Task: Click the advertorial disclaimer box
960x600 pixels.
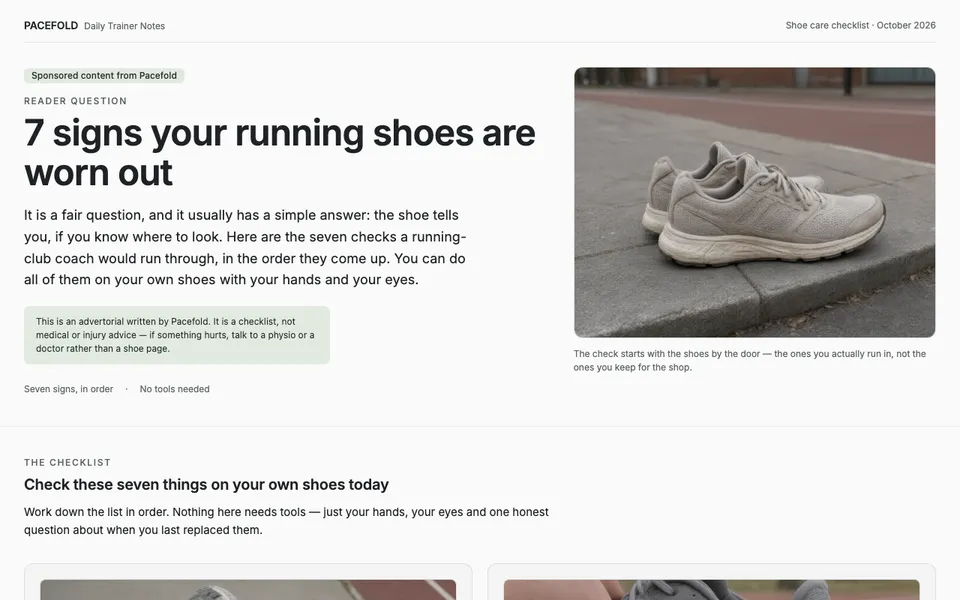Action: pos(177,335)
